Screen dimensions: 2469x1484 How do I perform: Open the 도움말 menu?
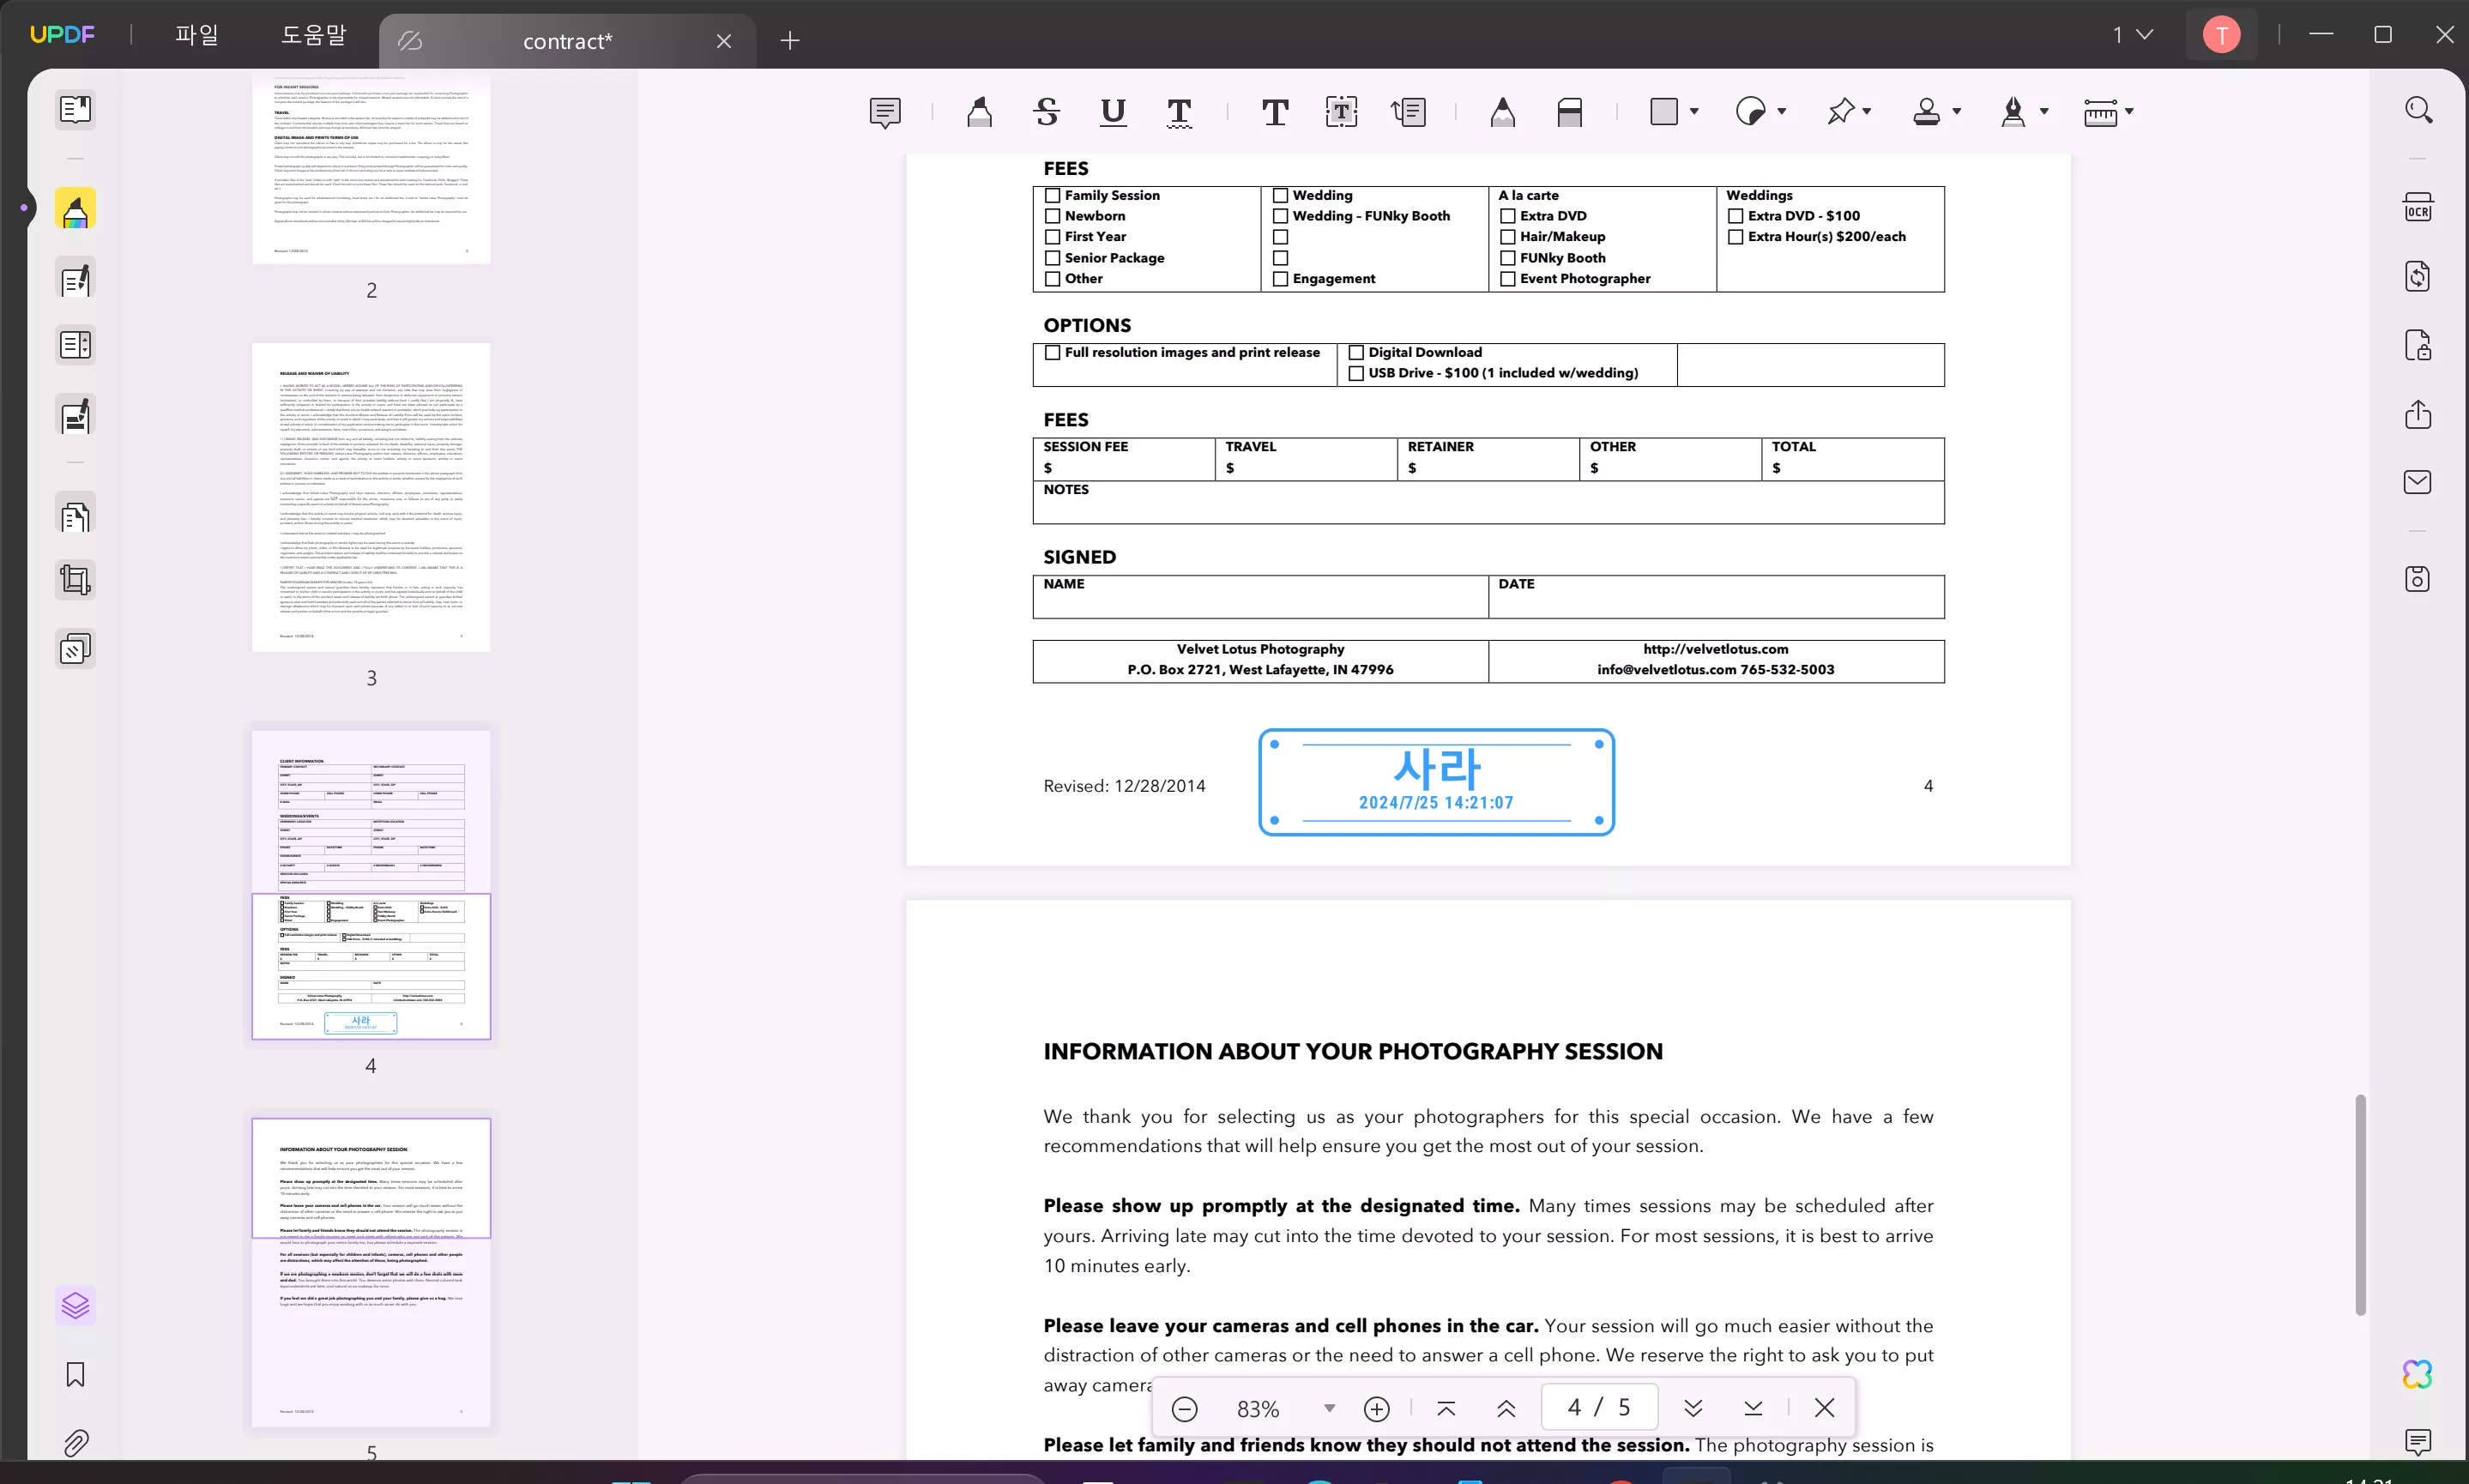[314, 35]
